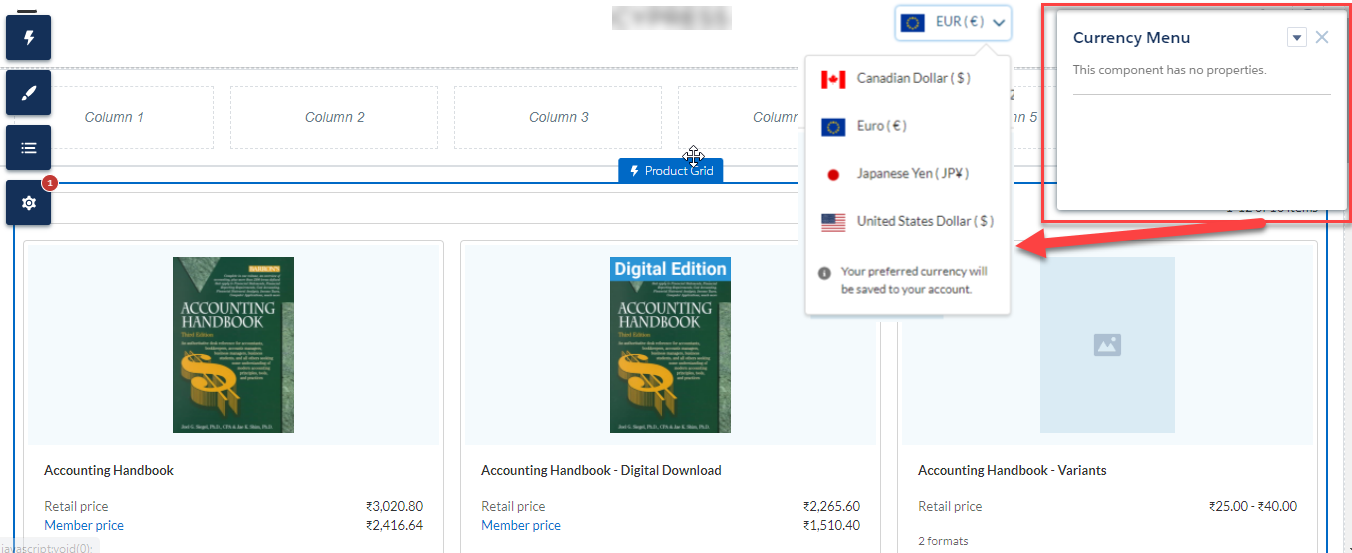Open the Components lightning bolt panel
This screenshot has height=553, width=1352.
29,38
